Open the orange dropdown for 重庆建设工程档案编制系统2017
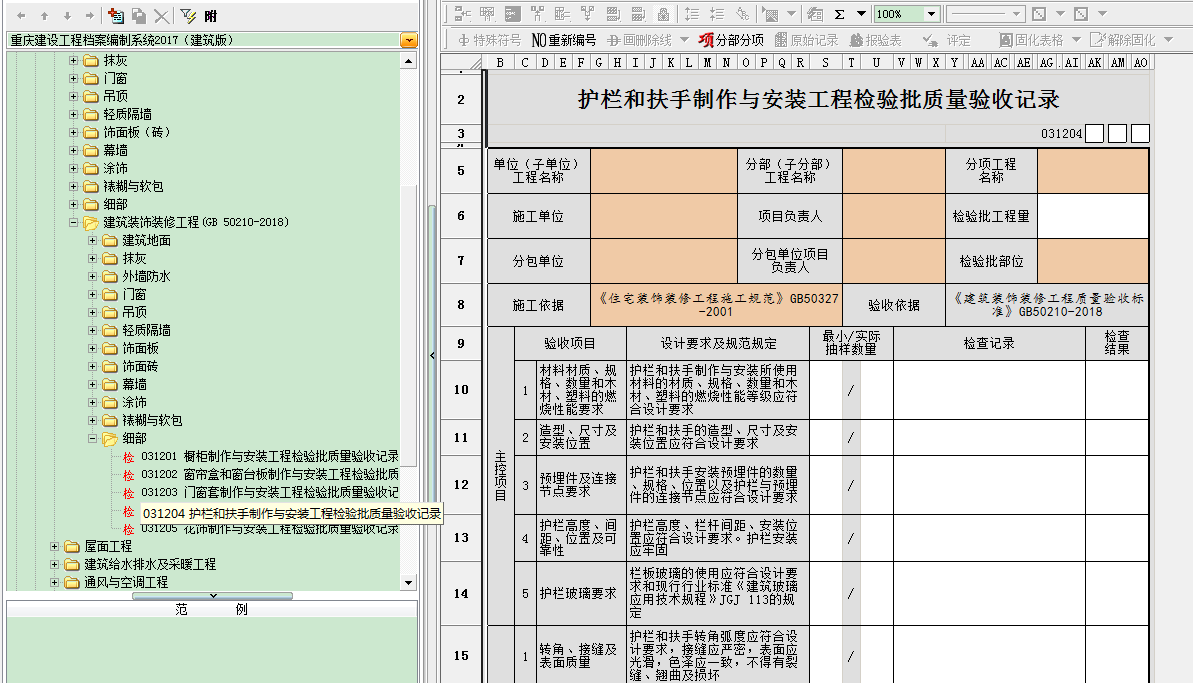This screenshot has width=1193, height=683. coord(408,40)
